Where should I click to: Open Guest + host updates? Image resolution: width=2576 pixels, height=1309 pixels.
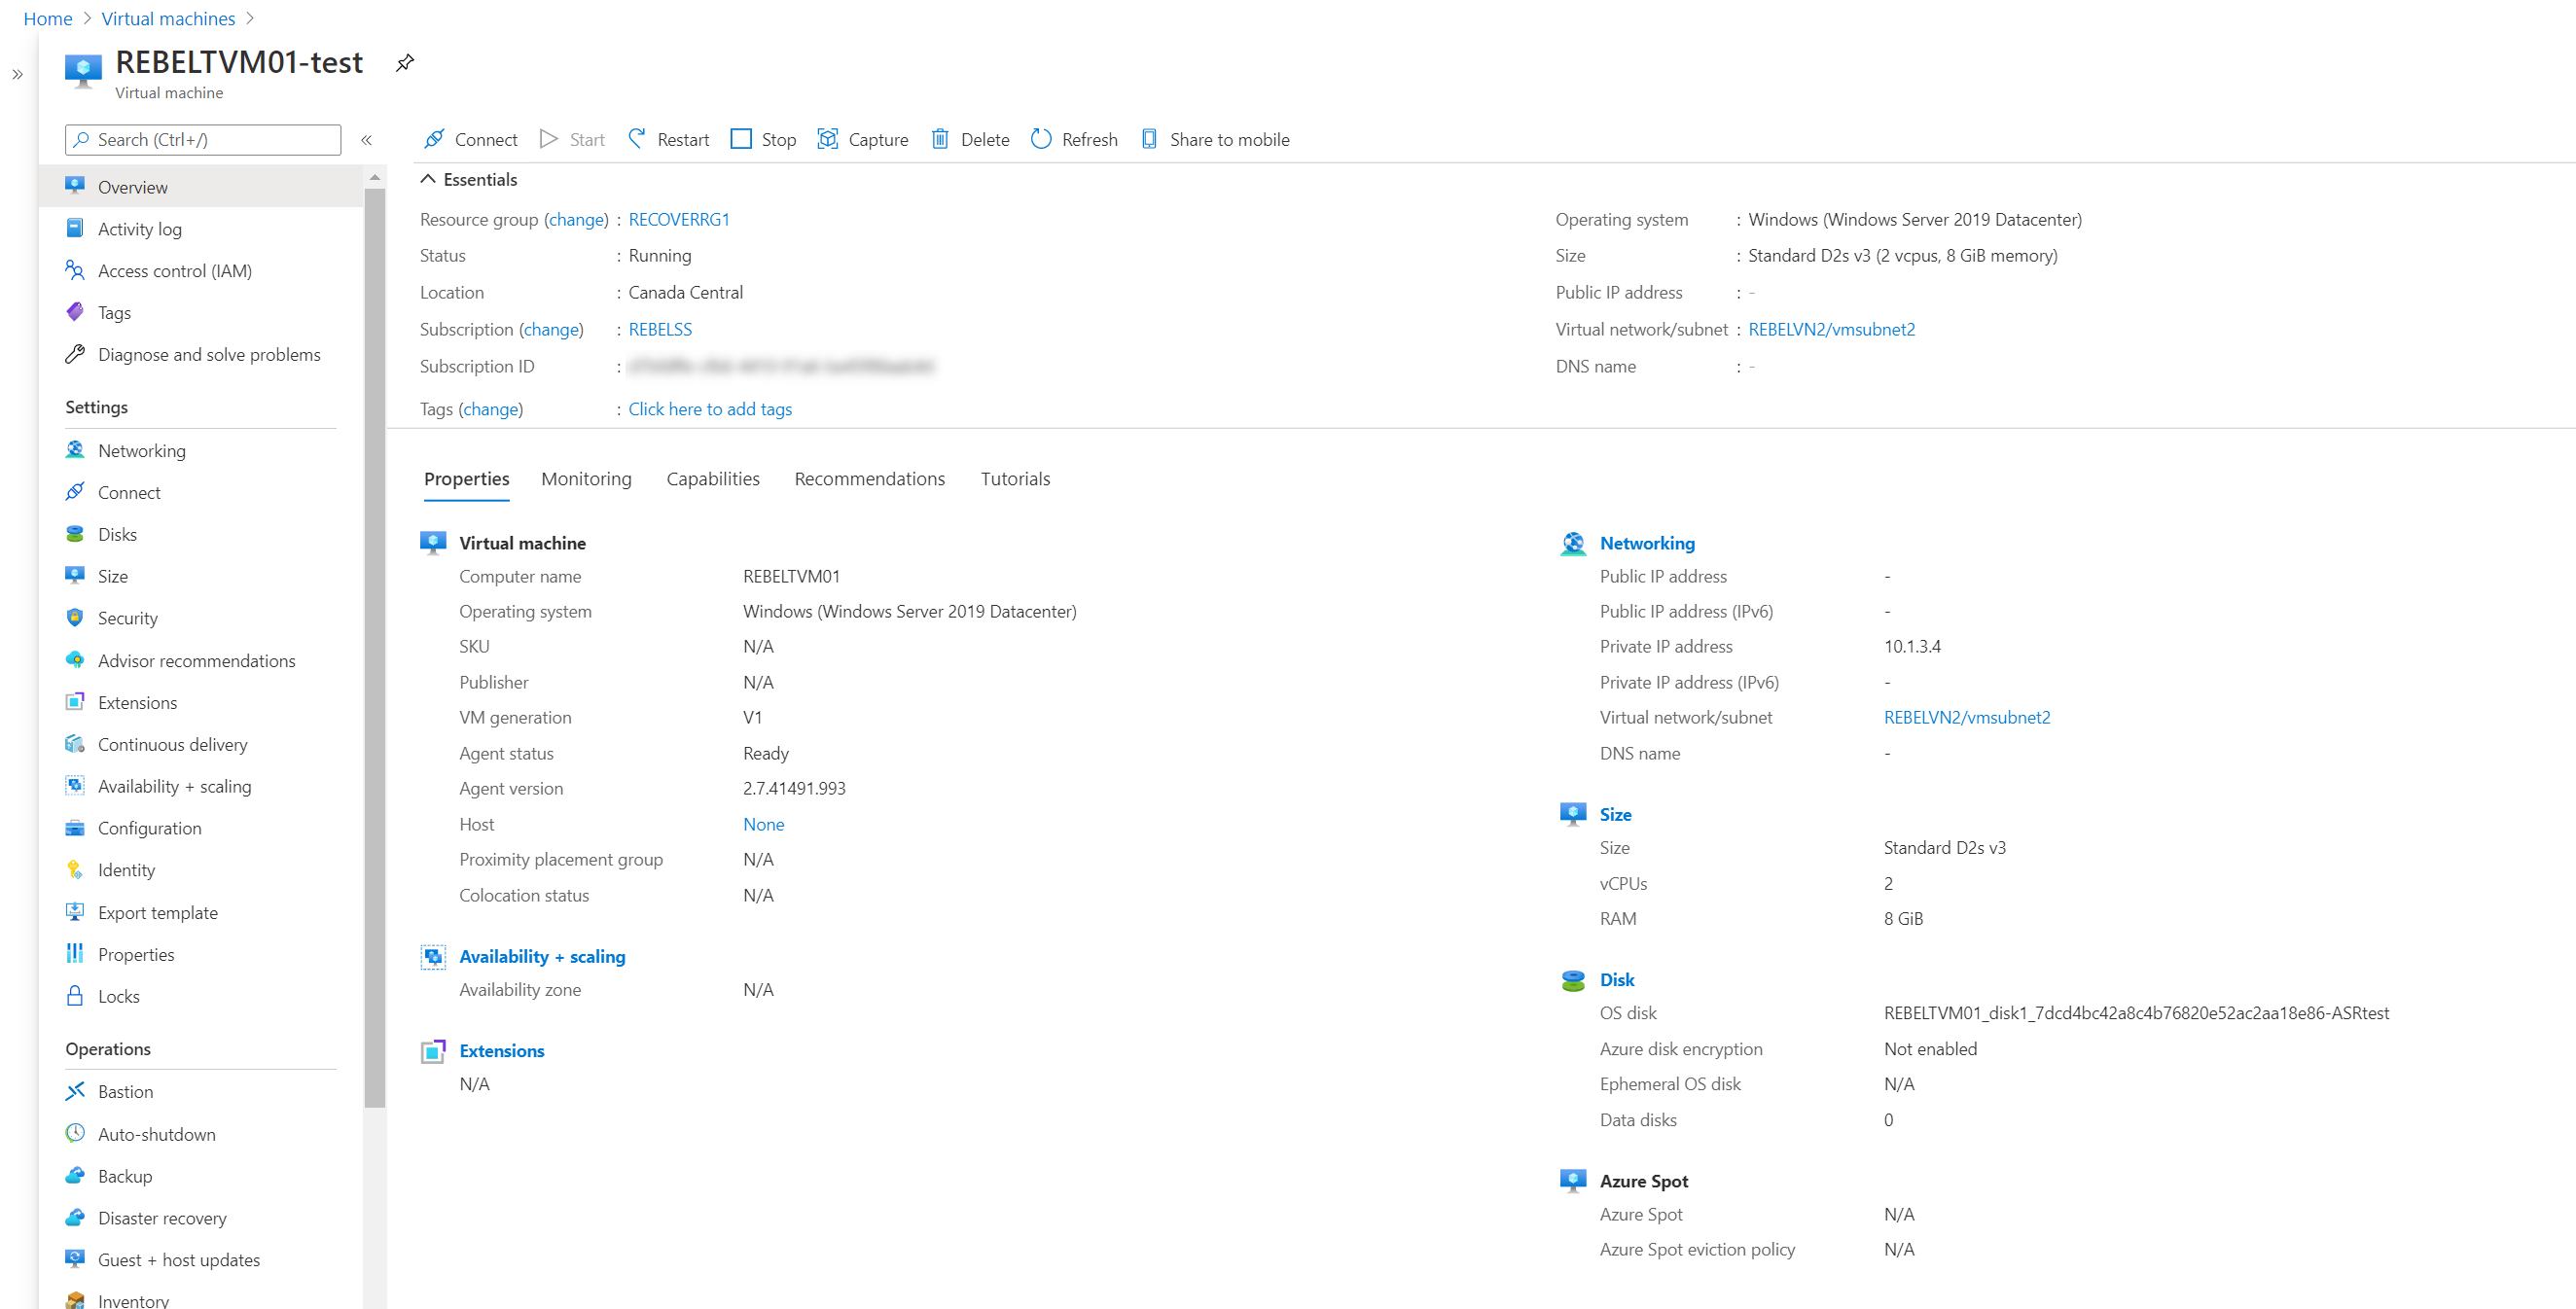click(178, 1260)
